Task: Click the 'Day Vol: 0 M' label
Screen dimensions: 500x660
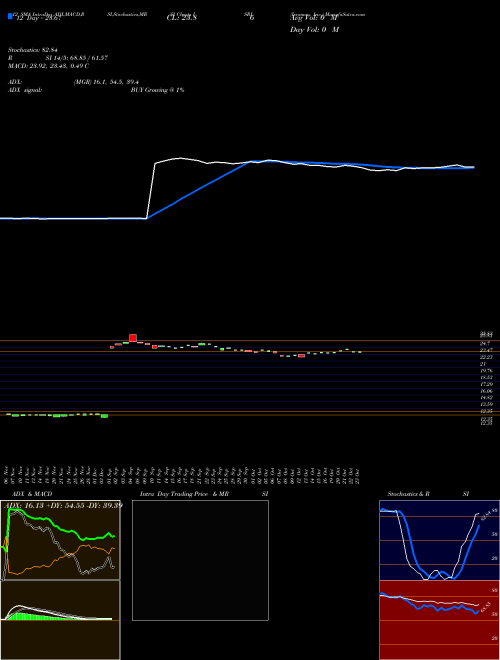Action: [x=314, y=30]
